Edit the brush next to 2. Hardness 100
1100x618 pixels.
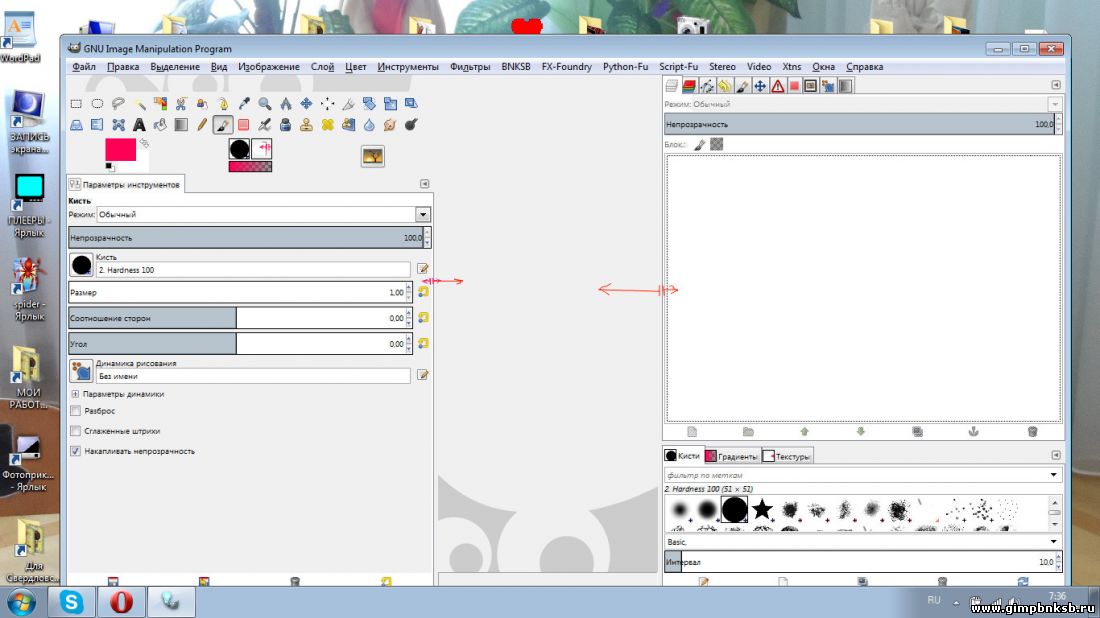[x=422, y=269]
